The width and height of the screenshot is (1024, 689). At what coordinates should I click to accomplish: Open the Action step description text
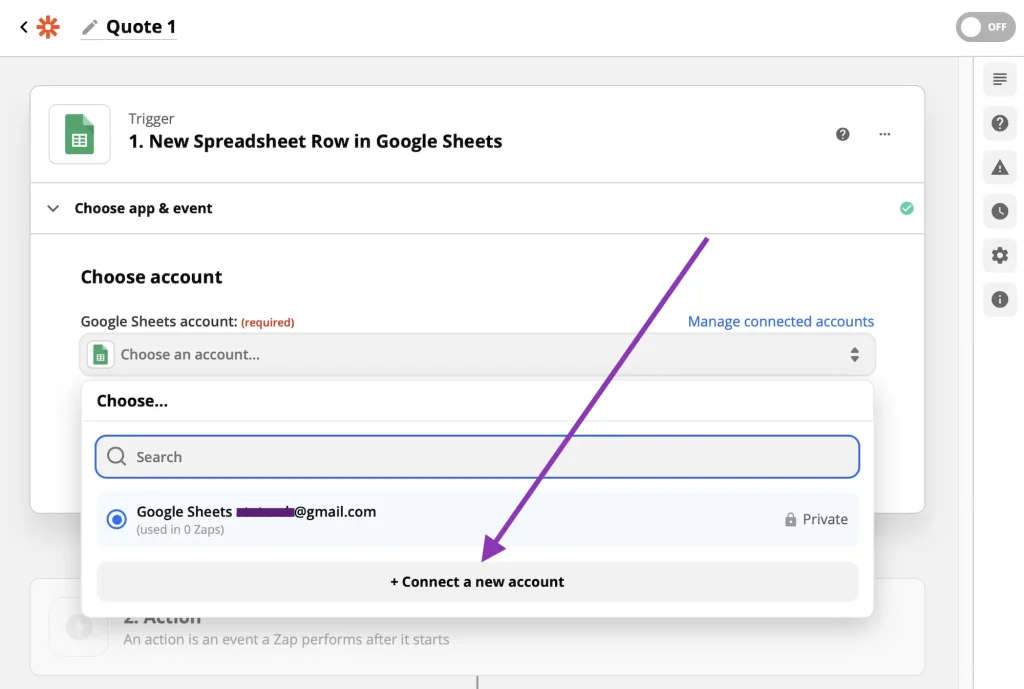coord(286,639)
